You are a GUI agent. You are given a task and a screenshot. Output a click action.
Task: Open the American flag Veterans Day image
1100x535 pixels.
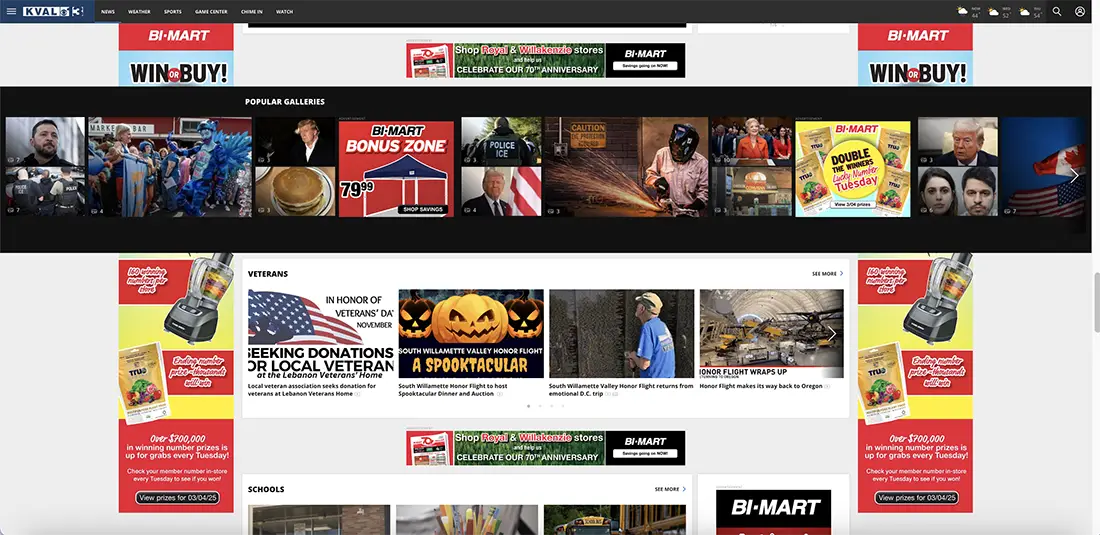click(x=321, y=334)
